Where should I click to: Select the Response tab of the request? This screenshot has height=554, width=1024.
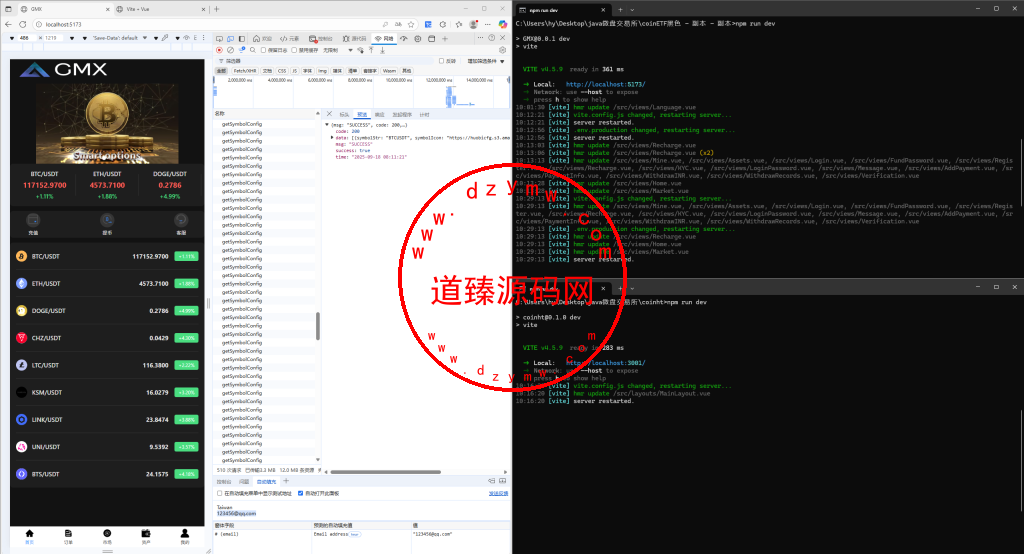[379, 114]
